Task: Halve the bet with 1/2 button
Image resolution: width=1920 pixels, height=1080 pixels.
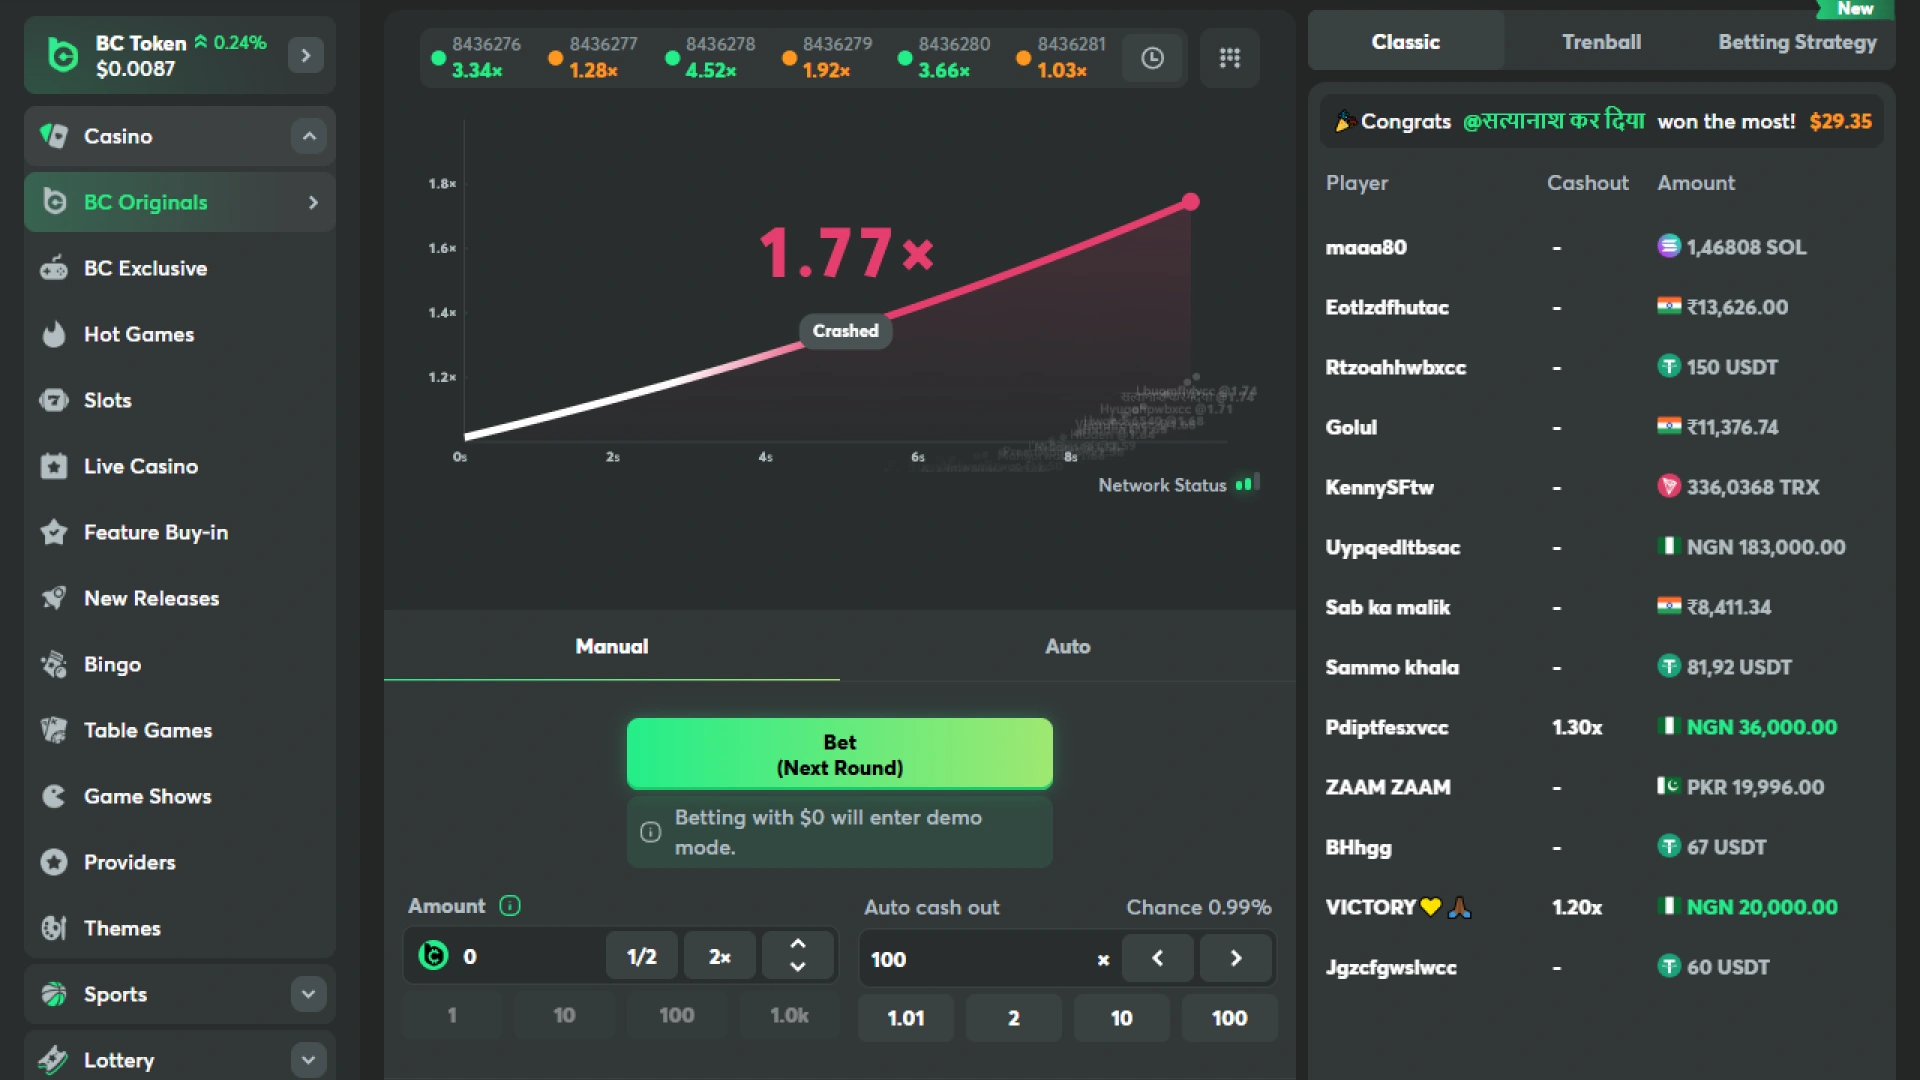Action: coord(641,956)
